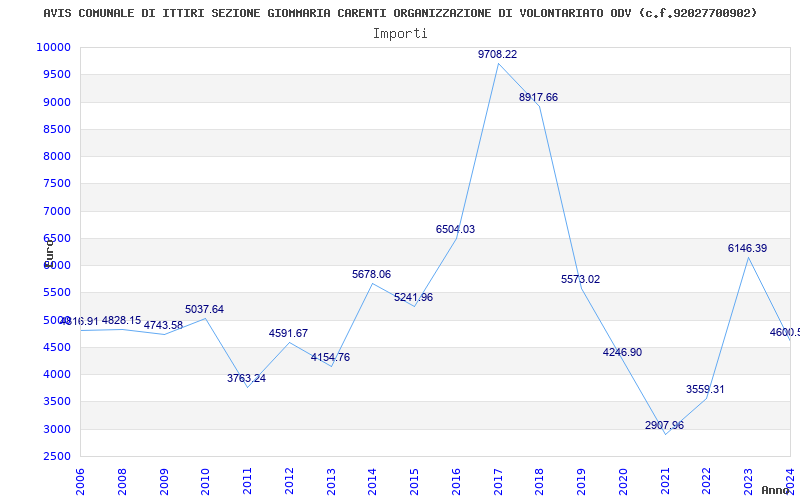Click the 2009 x-axis year label
The height and width of the screenshot is (500, 800).
[x=163, y=482]
